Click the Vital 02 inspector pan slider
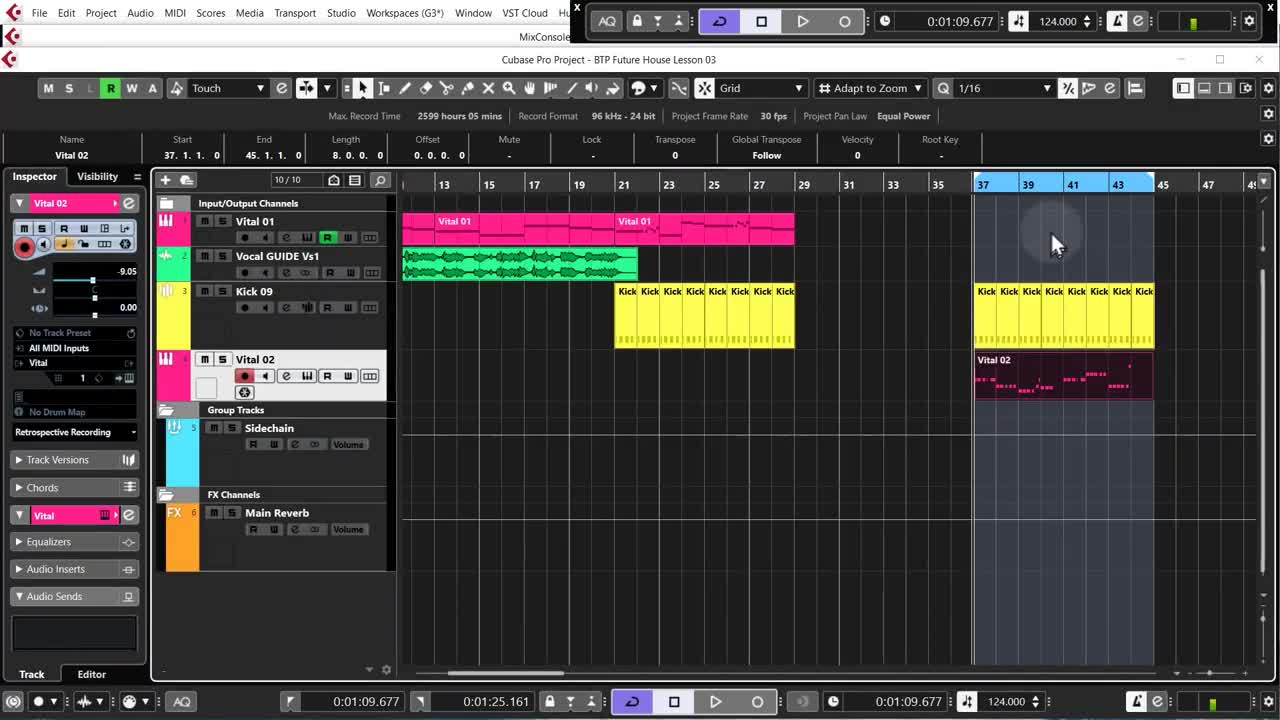This screenshot has height=720, width=1280. [94, 297]
